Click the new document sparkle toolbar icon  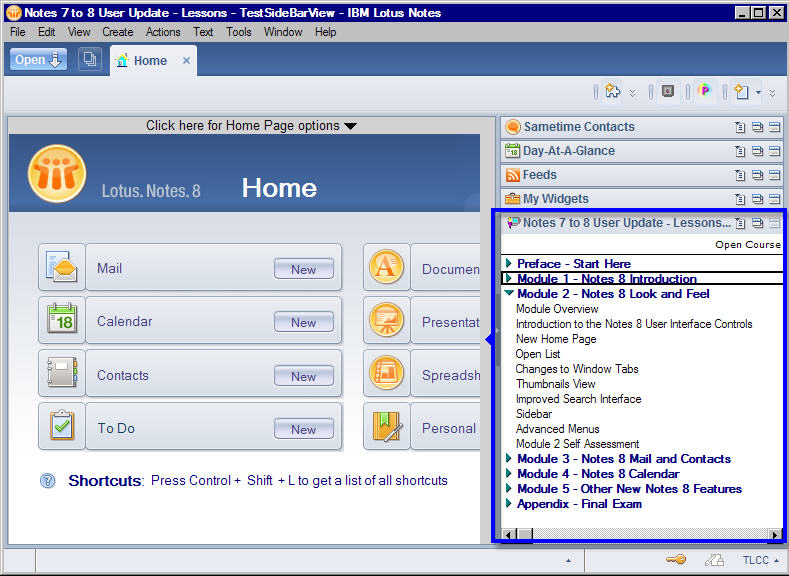pos(741,91)
